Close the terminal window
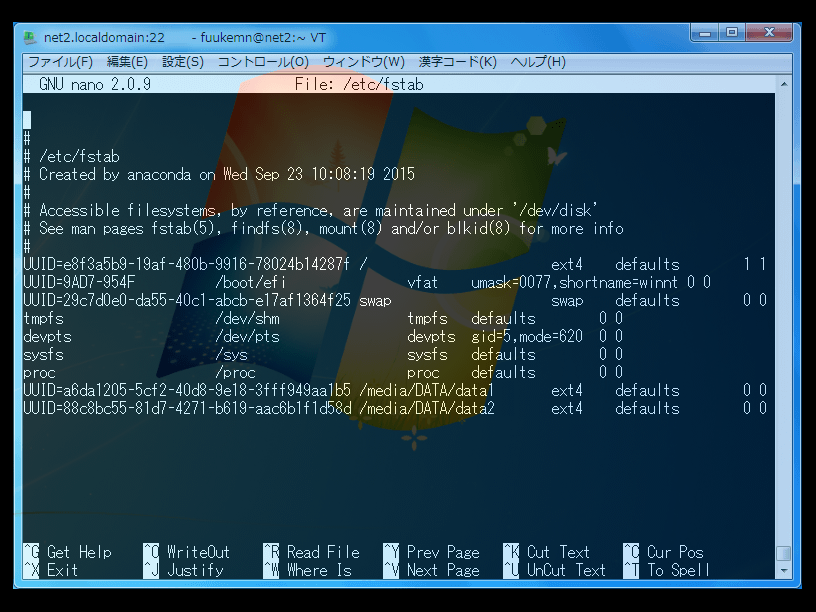 [769, 33]
